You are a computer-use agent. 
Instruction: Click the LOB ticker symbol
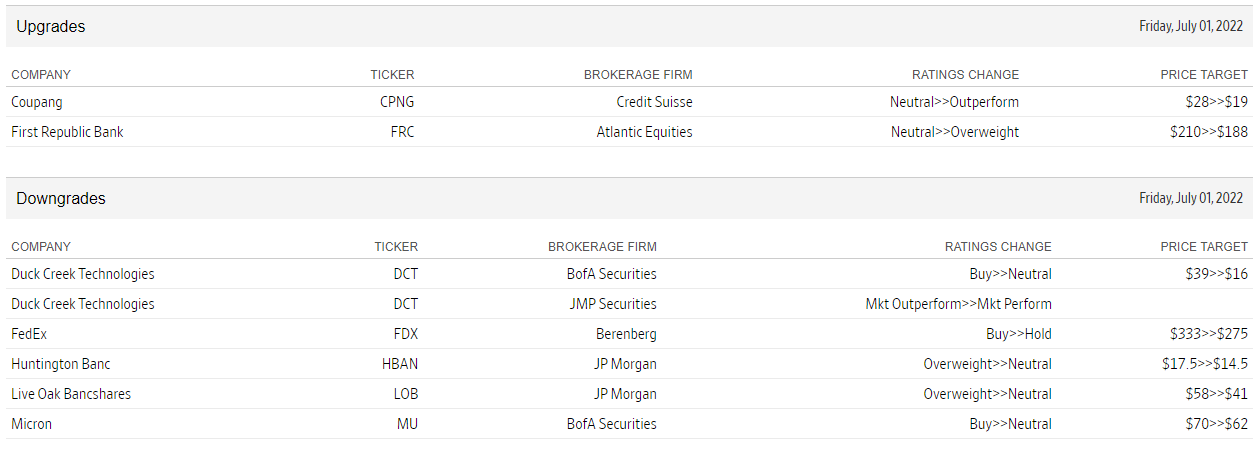tap(405, 394)
